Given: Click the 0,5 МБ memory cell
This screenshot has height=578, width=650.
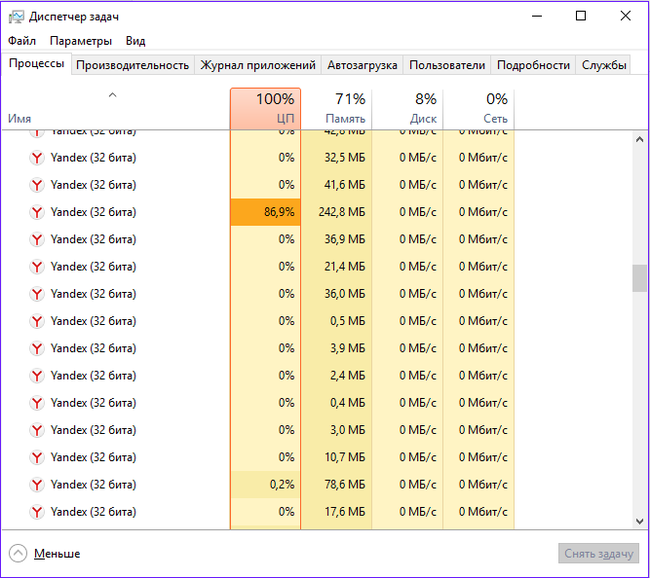Looking at the screenshot, I should 336,321.
